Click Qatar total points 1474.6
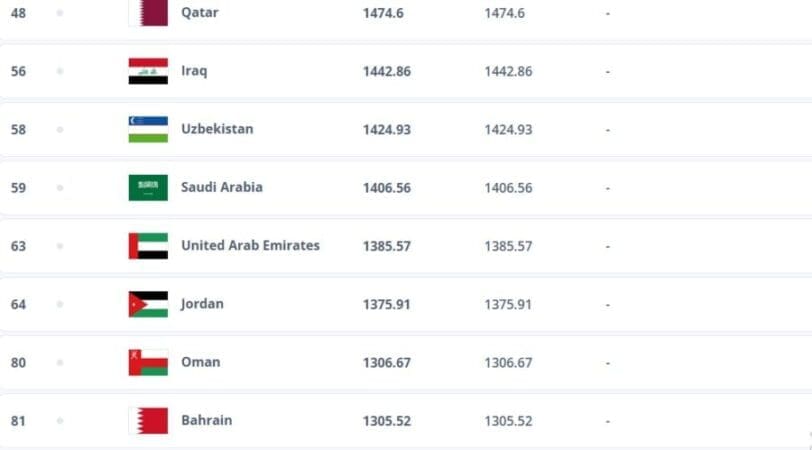This screenshot has width=812, height=450. [x=383, y=13]
